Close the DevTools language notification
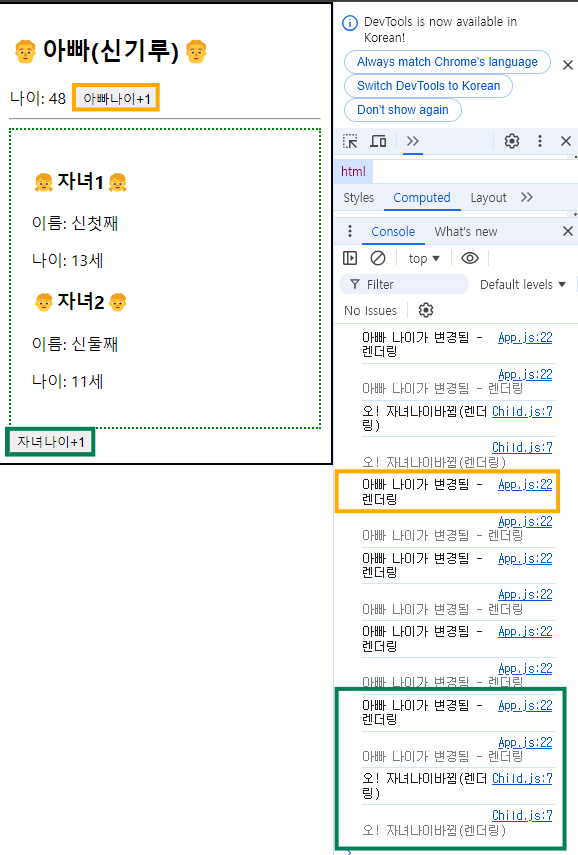The image size is (578, 855). point(567,65)
